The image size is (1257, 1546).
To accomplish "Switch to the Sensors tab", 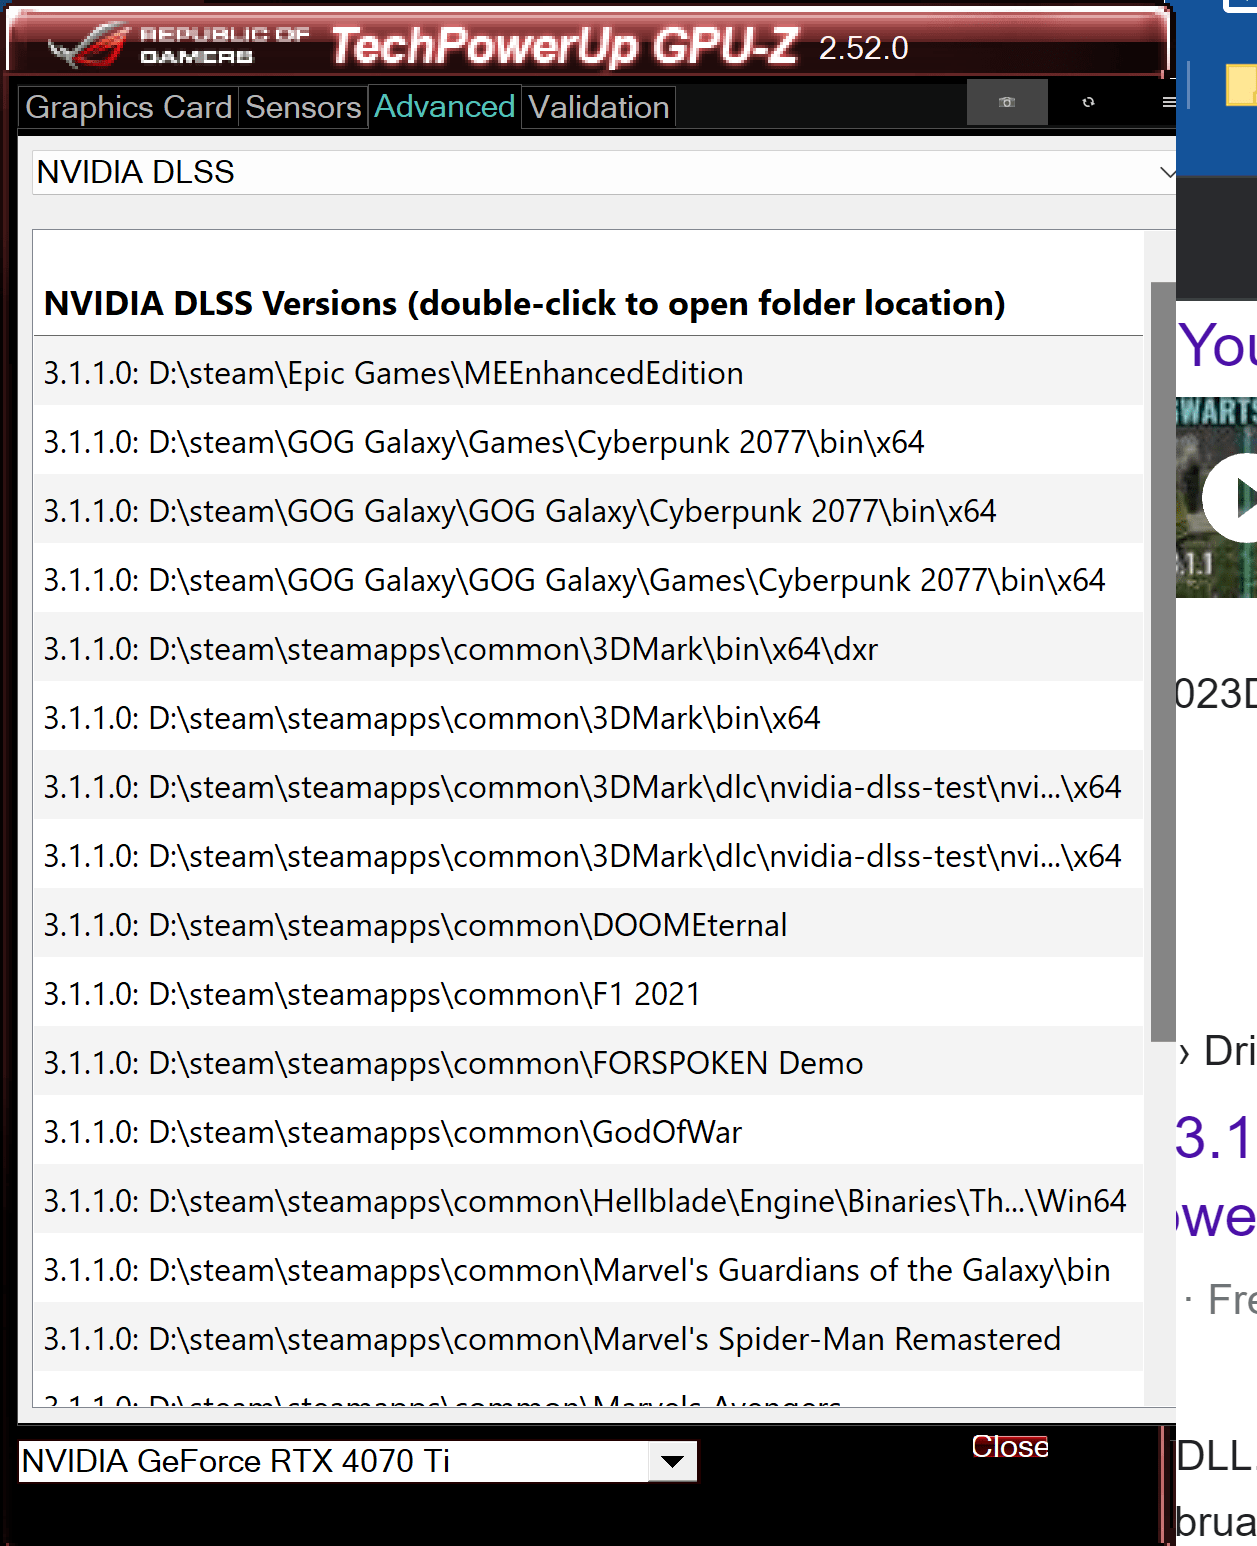I will (302, 107).
